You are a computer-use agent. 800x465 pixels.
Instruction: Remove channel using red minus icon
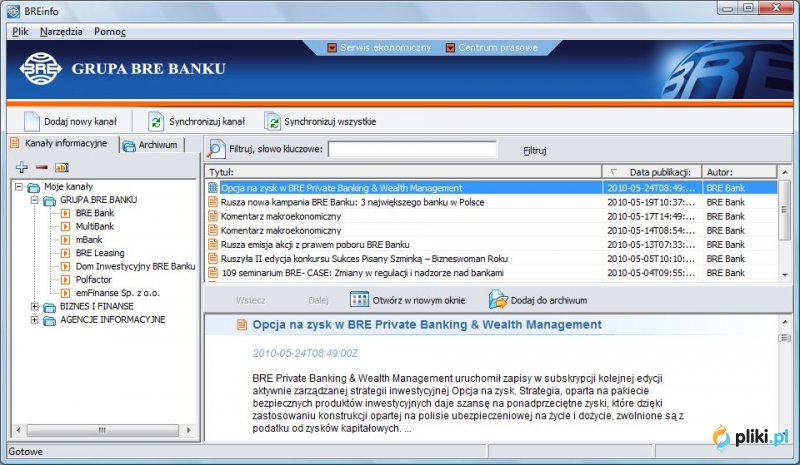tap(42, 167)
